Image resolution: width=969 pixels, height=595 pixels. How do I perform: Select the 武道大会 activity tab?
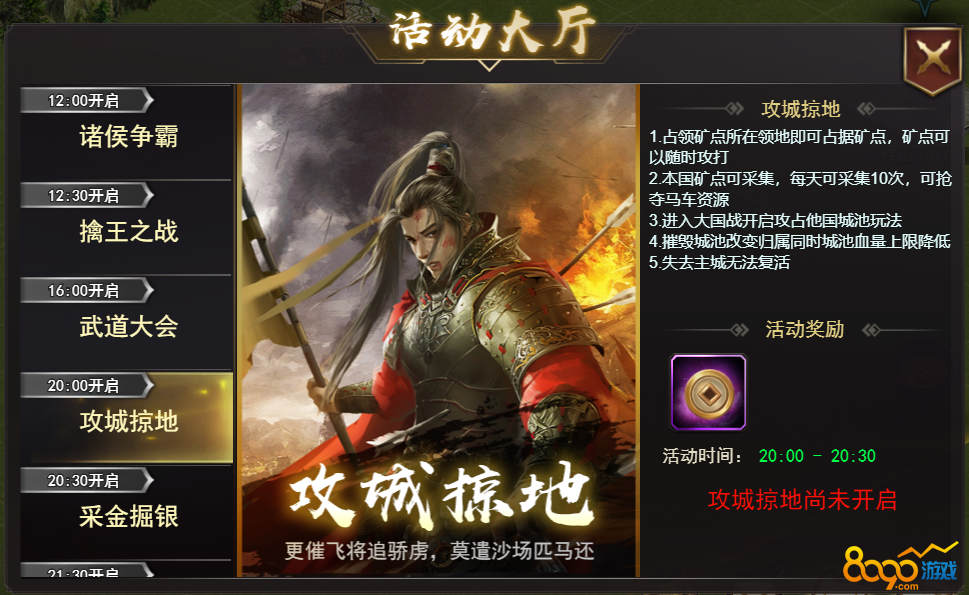pos(127,323)
